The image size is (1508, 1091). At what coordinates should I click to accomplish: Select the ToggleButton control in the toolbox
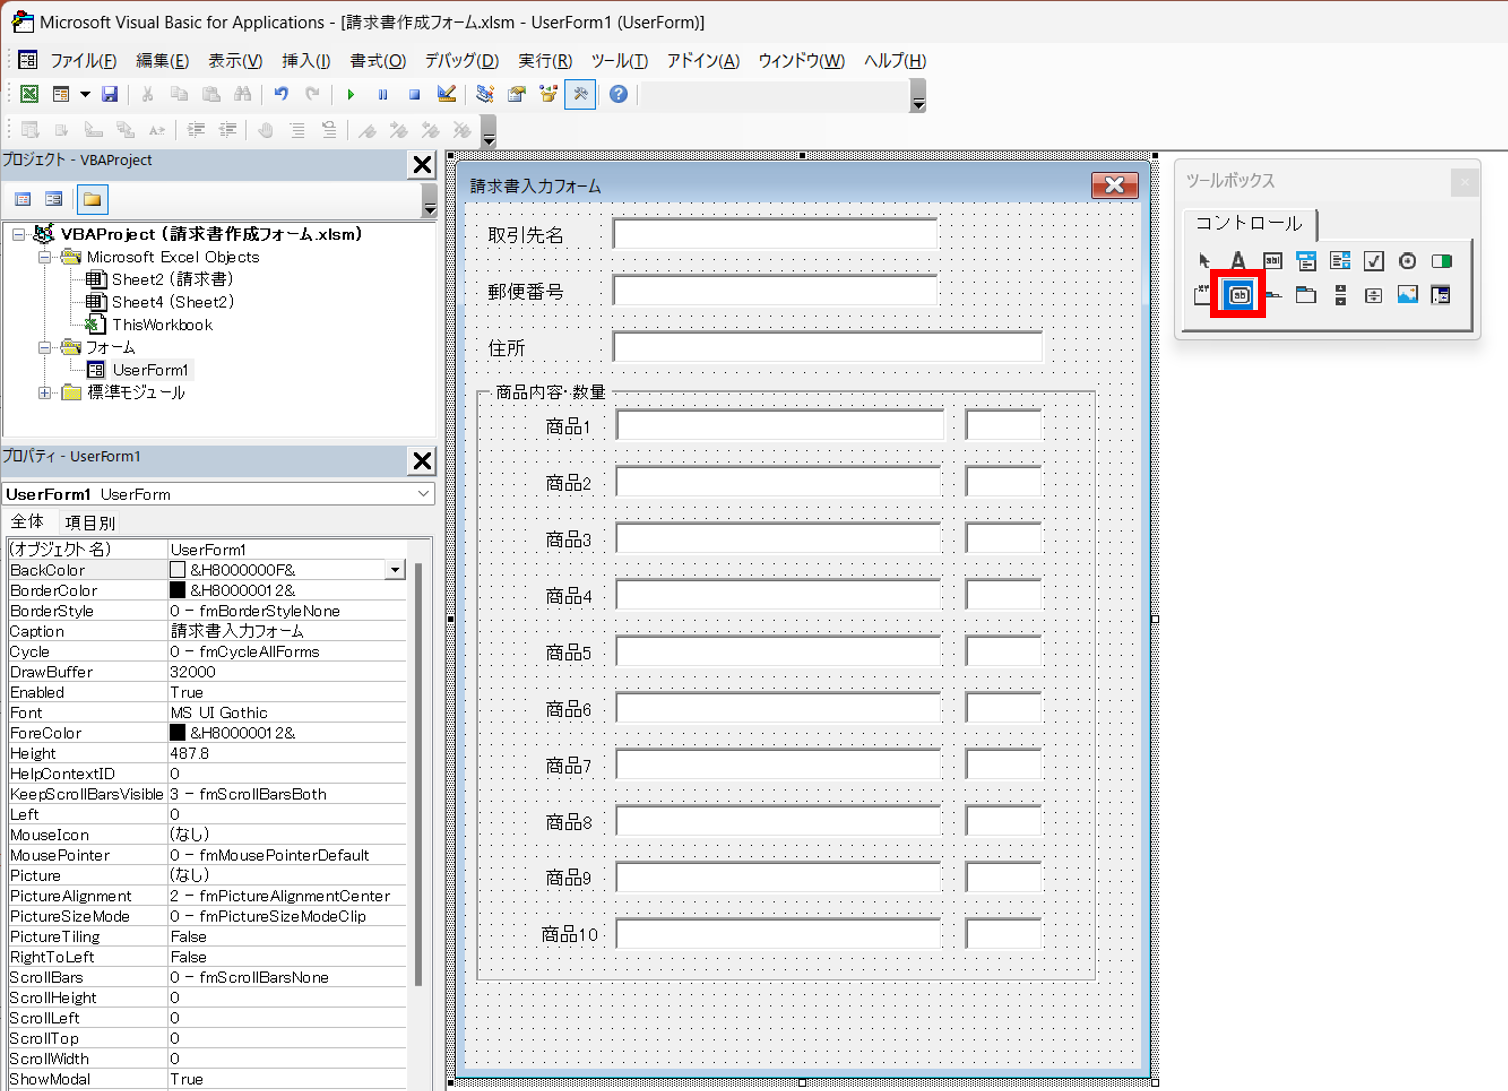coord(1441,261)
